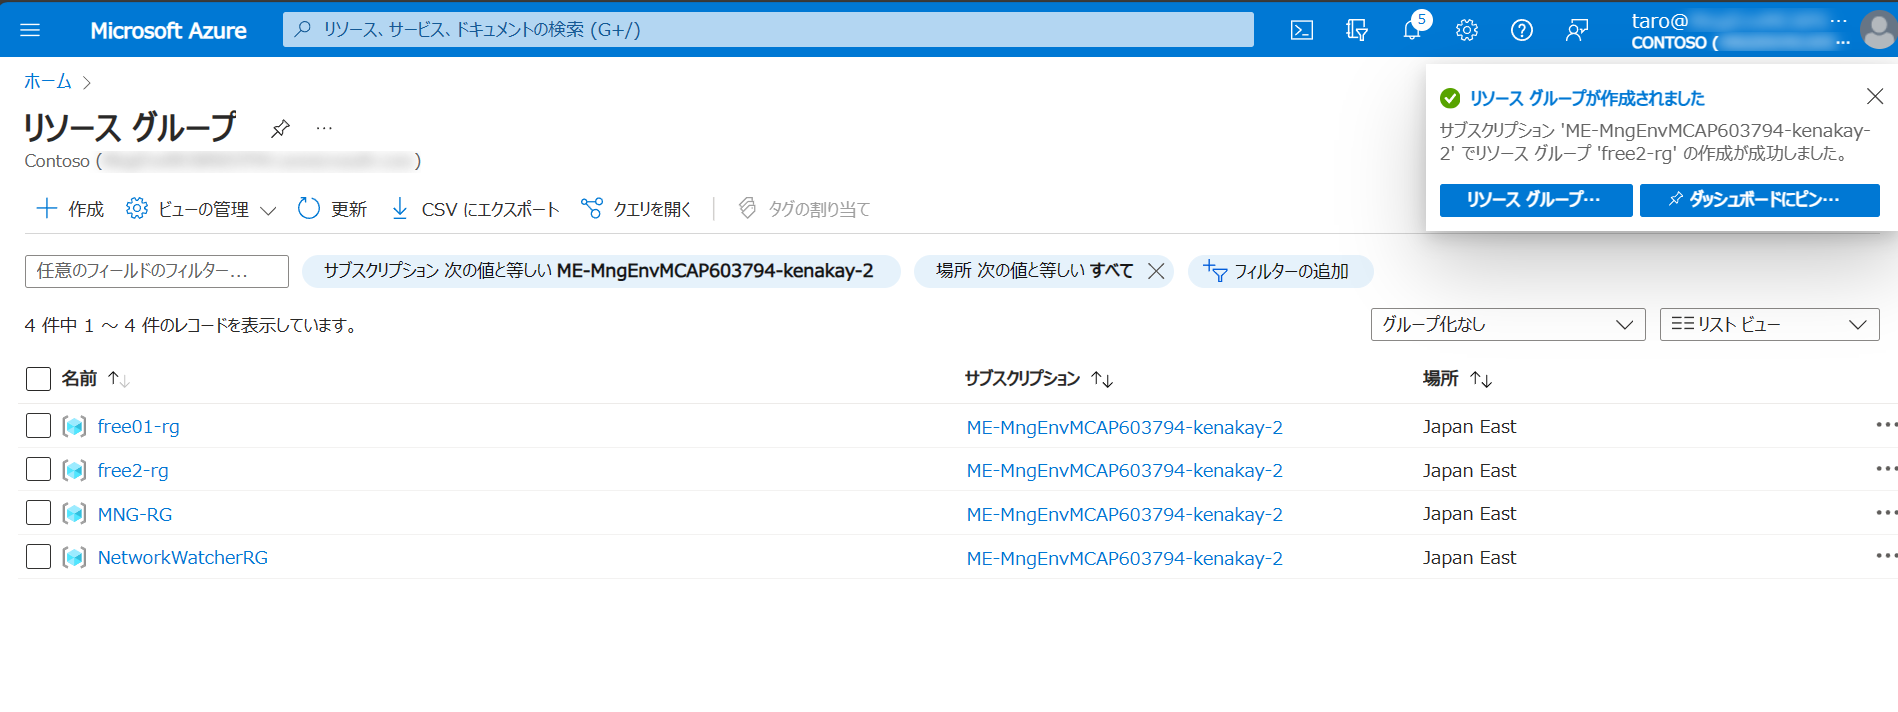The image size is (1898, 712).
Task: Open the help question mark icon
Action: click(1521, 30)
